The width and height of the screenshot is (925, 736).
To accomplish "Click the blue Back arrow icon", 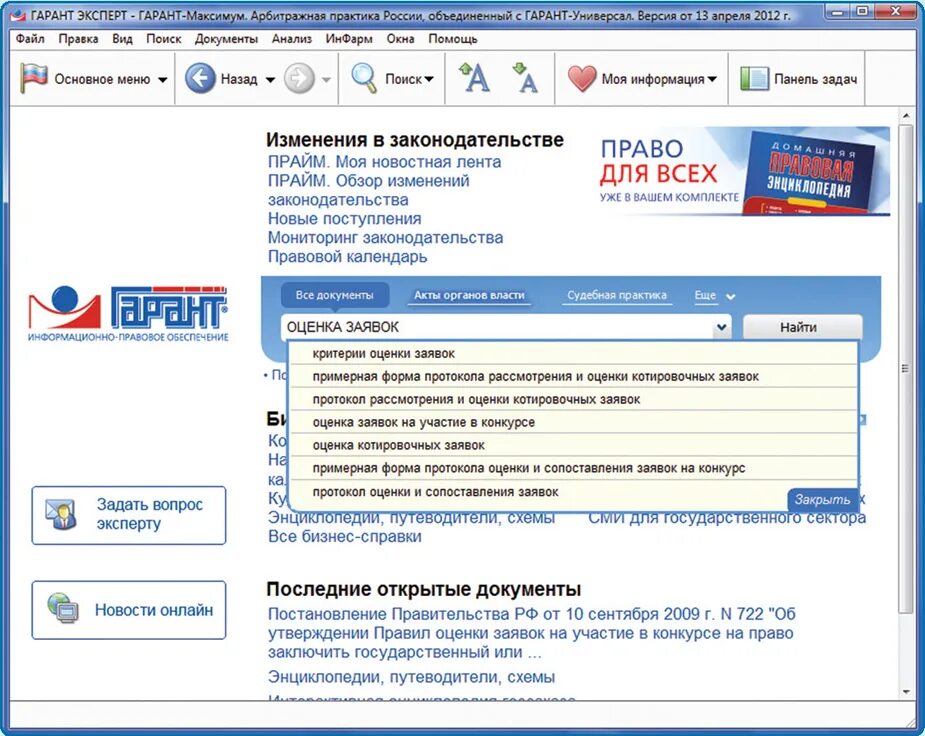I will point(200,78).
